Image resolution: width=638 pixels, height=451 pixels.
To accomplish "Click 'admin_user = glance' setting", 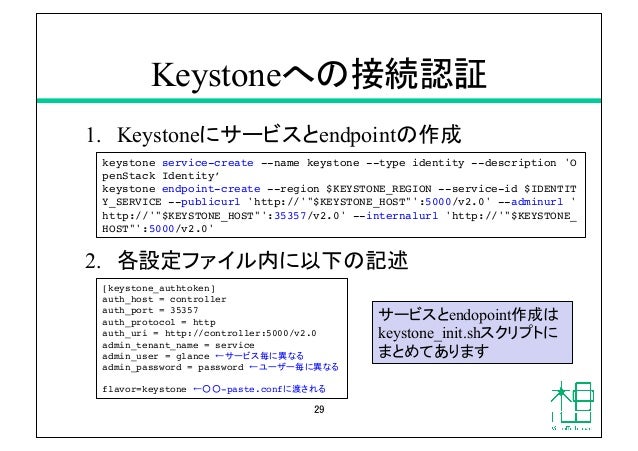I will (x=156, y=356).
